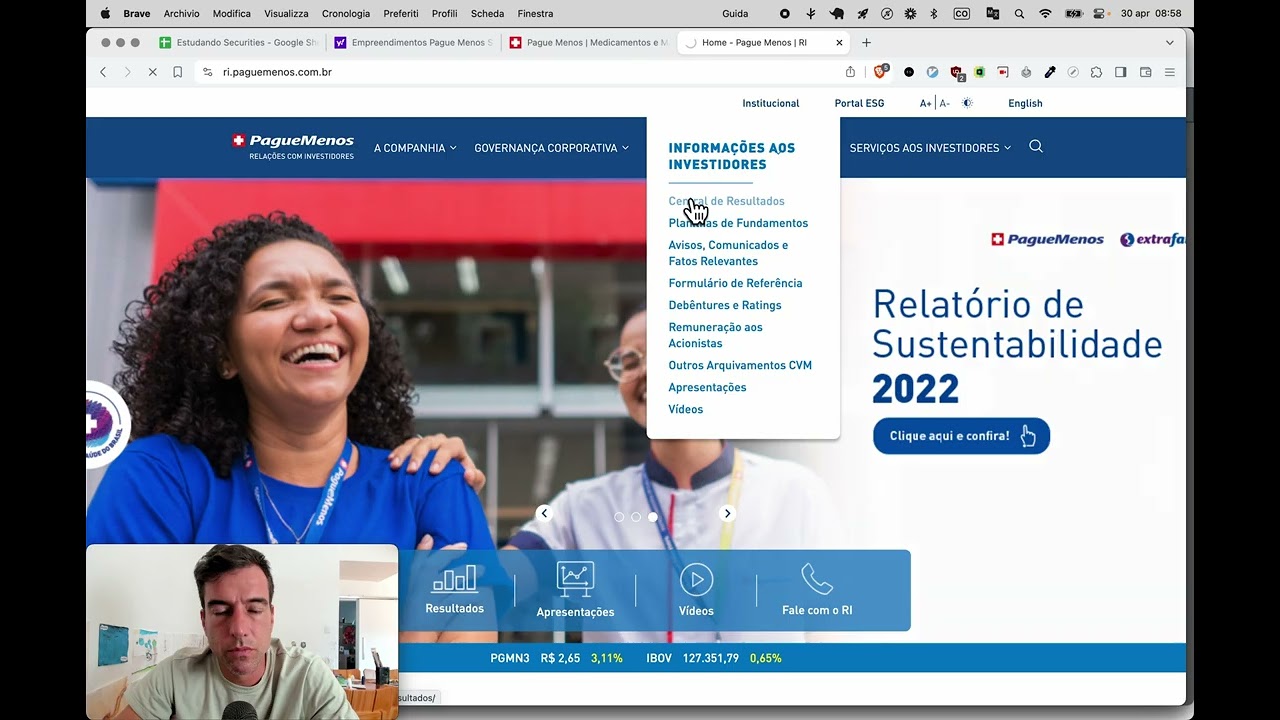The image size is (1280, 720).
Task: Toggle the high contrast mode icon
Action: pos(967,103)
